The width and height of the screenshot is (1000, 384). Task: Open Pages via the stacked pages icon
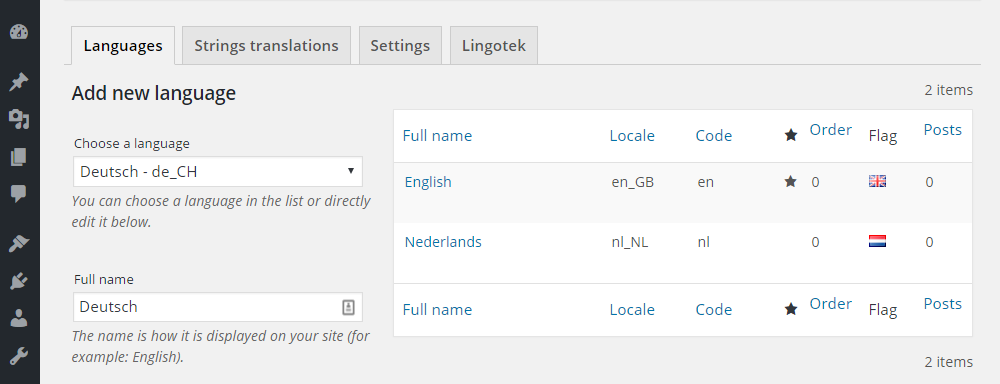click(19, 157)
